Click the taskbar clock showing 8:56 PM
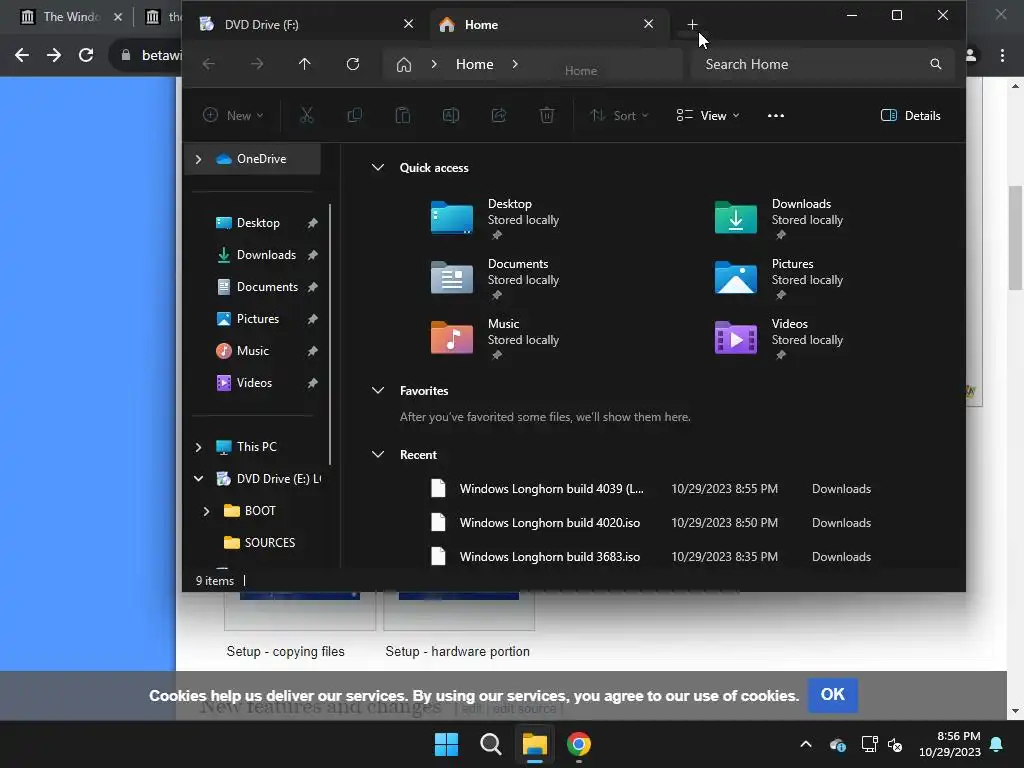 coord(950,744)
